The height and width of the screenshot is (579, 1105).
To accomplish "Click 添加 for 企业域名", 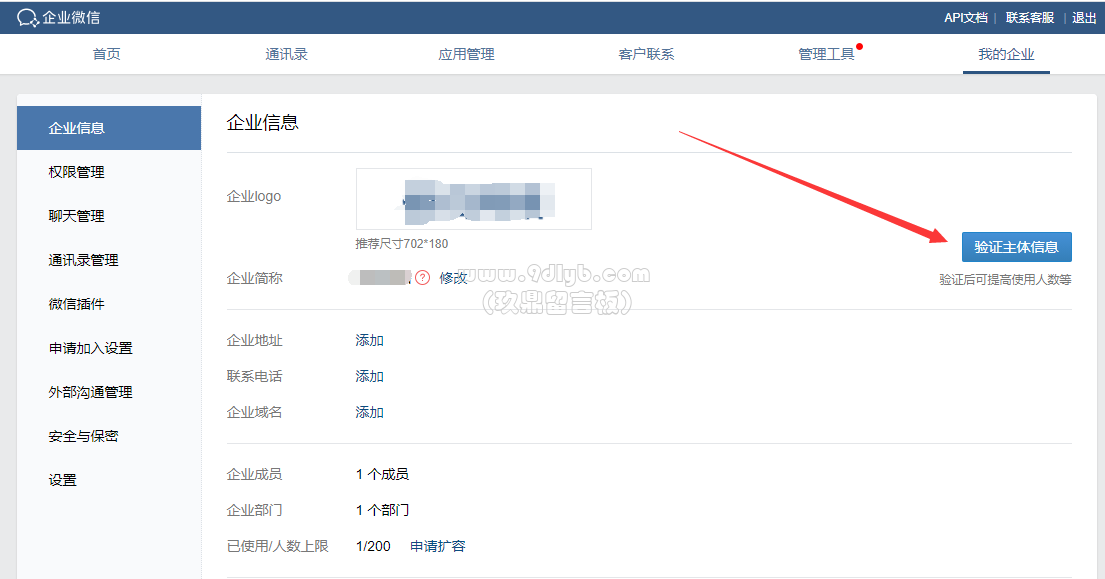I will 369,412.
